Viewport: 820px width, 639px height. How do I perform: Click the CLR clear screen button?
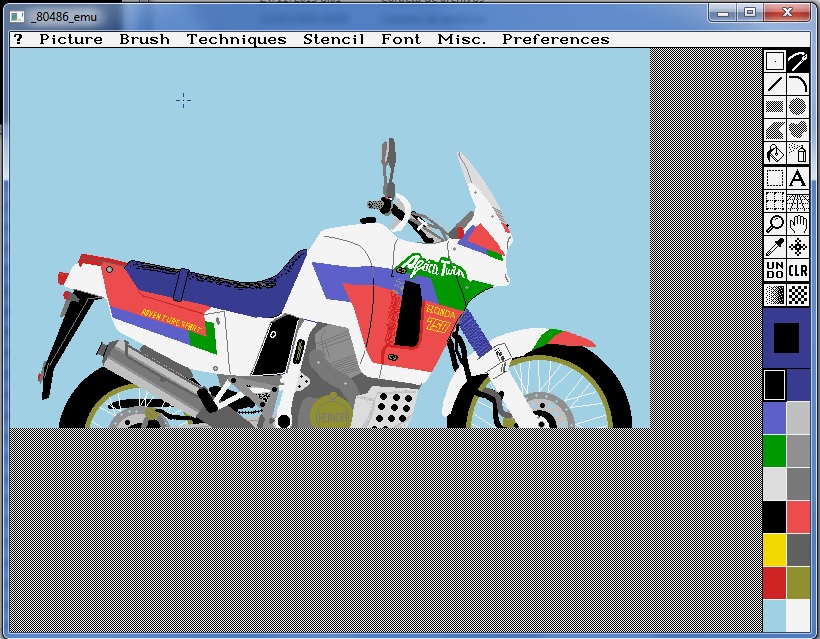tap(798, 270)
